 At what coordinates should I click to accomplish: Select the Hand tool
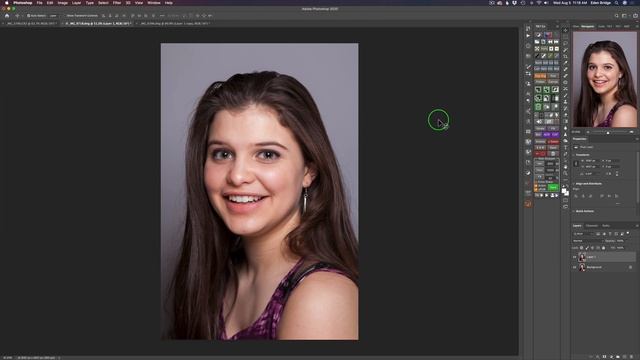tap(565, 167)
